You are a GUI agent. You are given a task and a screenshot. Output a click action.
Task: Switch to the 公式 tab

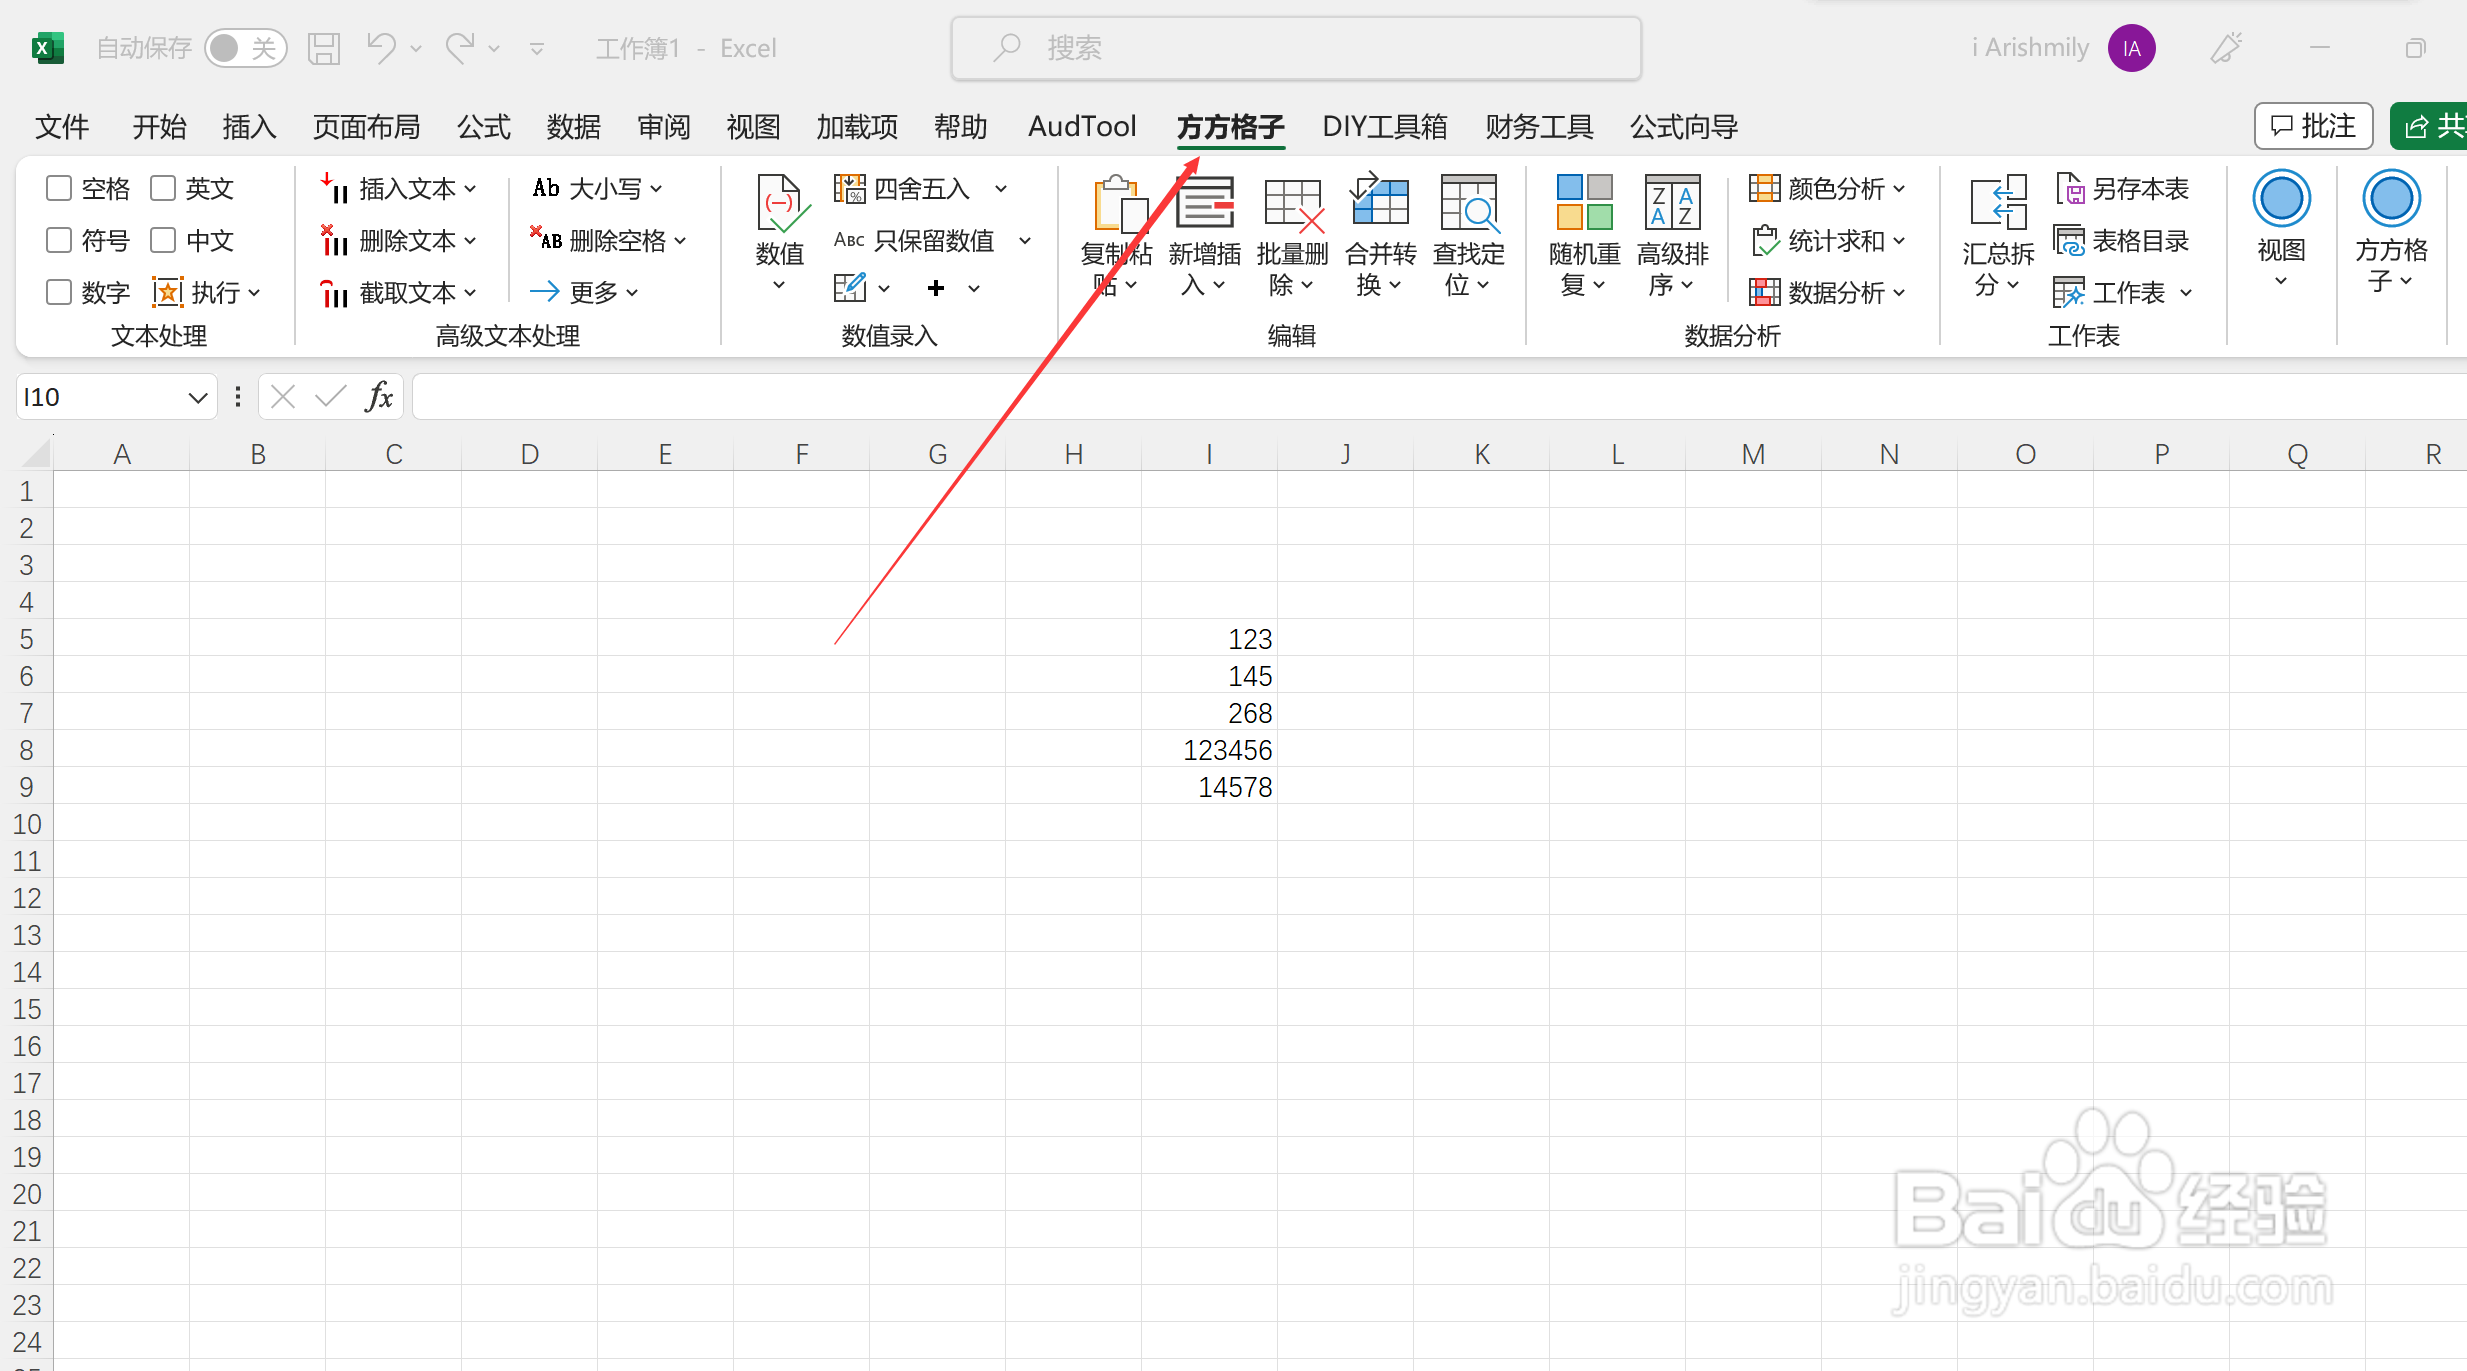[484, 127]
